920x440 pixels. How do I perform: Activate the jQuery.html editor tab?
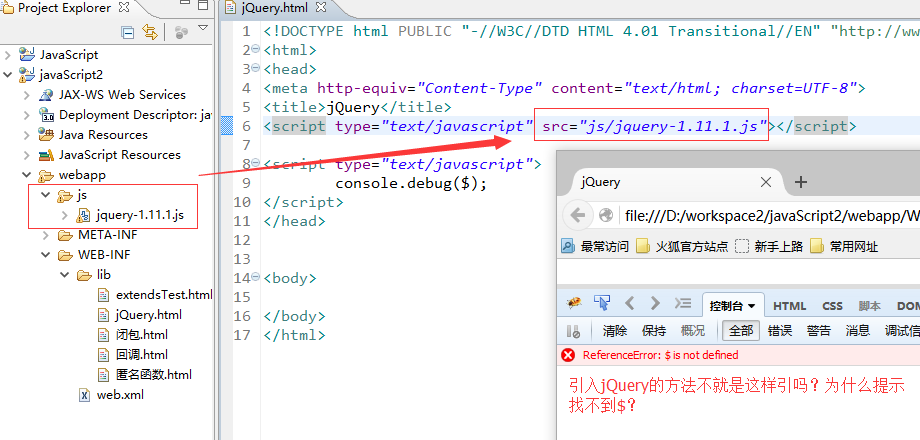pyautogui.click(x=276, y=8)
